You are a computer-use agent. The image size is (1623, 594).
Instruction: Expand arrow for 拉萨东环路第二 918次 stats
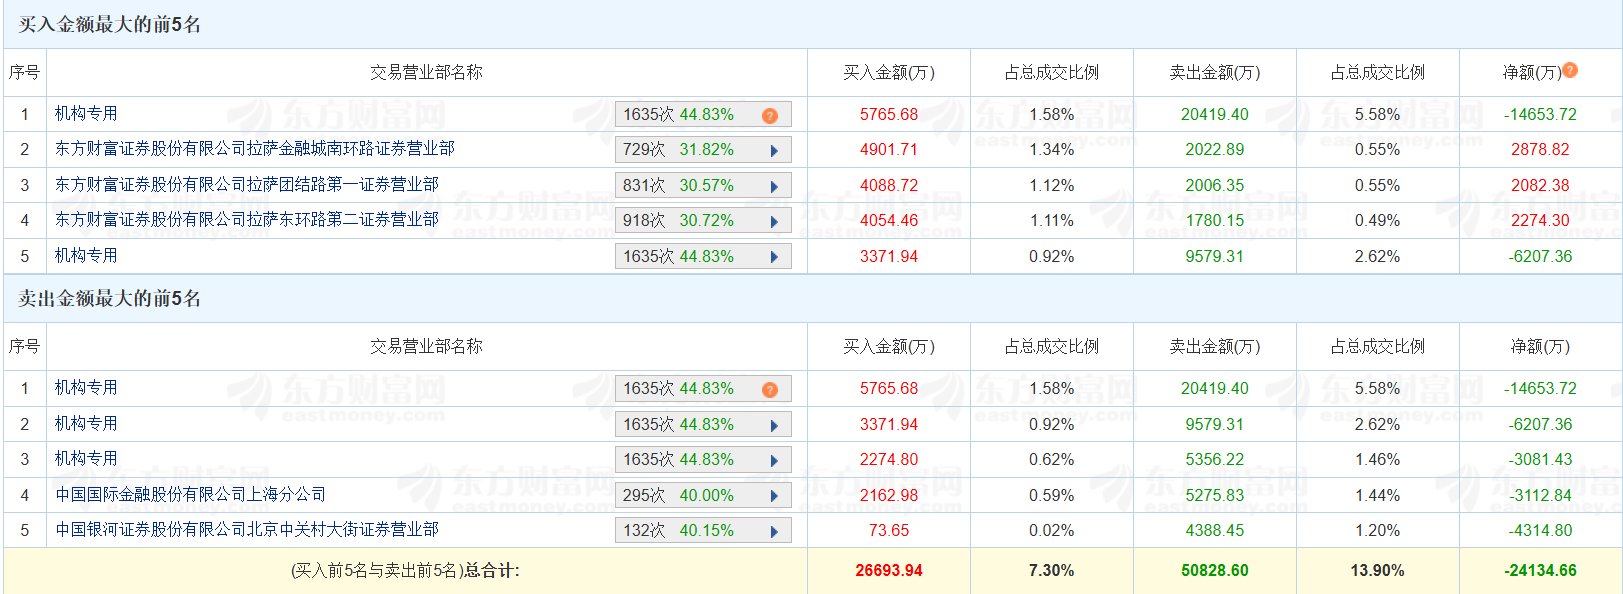tap(774, 222)
